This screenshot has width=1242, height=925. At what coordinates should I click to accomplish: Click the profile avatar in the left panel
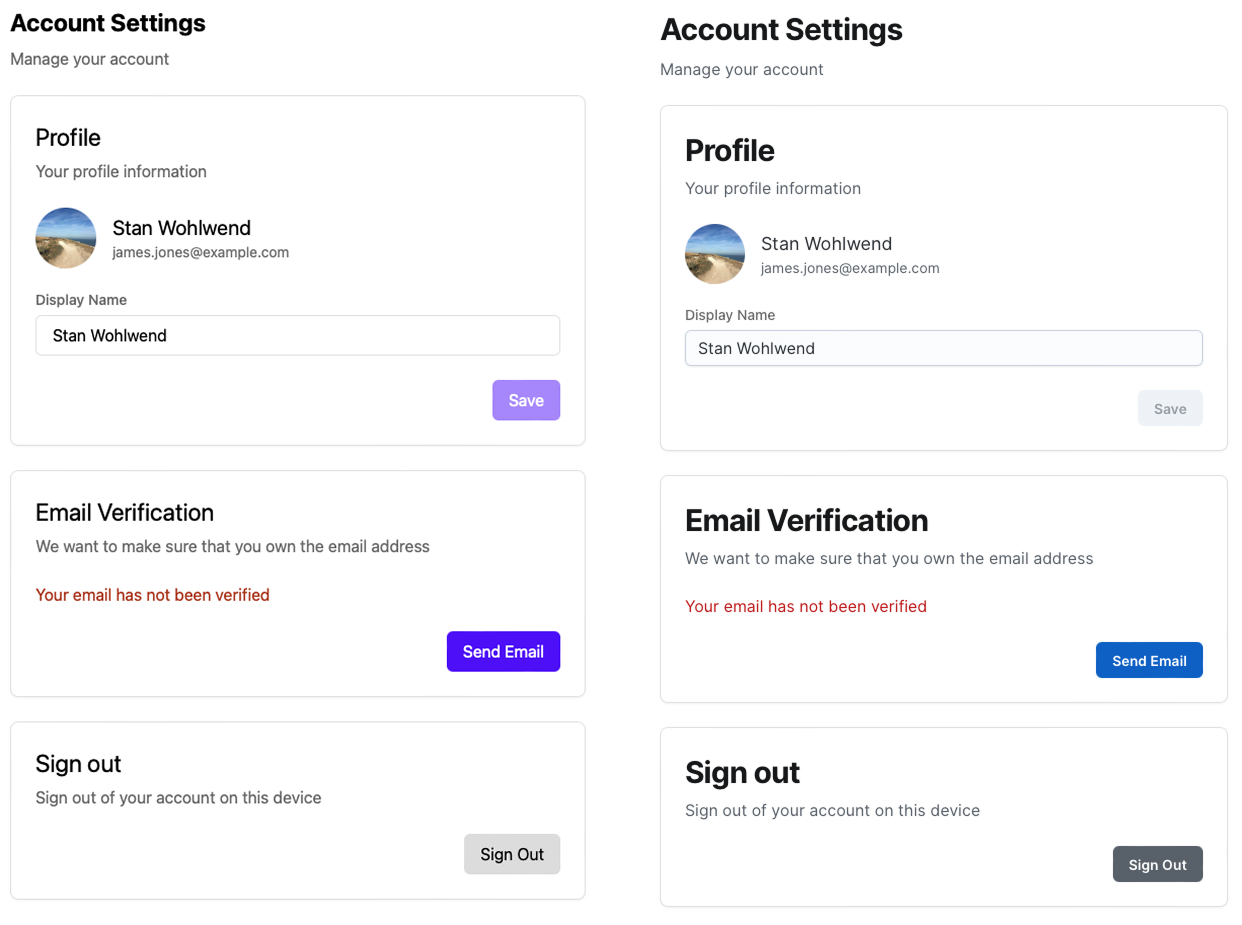click(x=66, y=238)
